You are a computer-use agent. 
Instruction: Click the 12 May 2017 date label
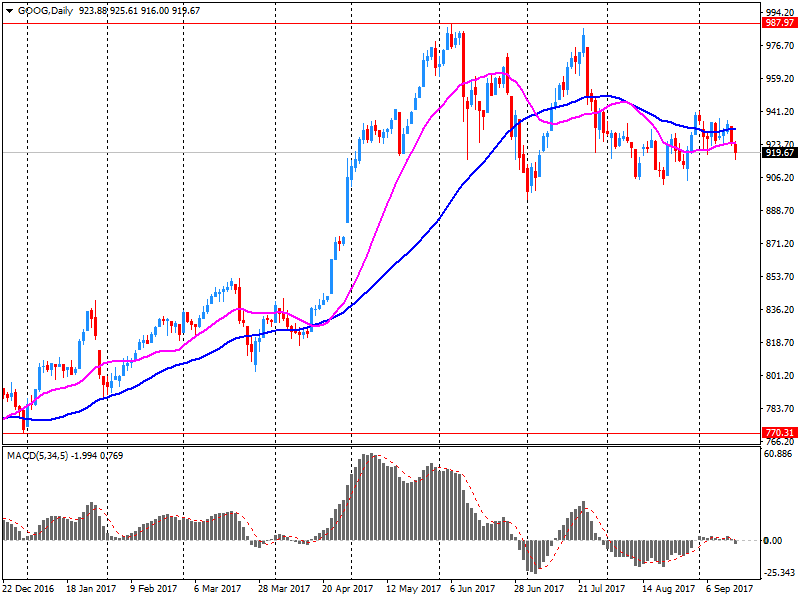pyautogui.click(x=413, y=589)
